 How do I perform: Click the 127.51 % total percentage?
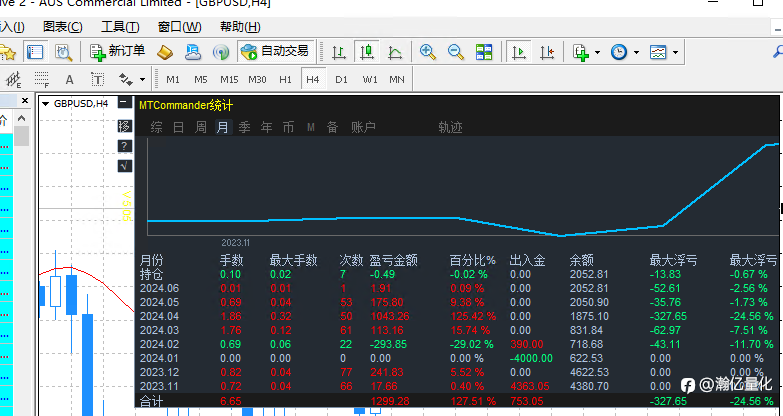pos(473,401)
